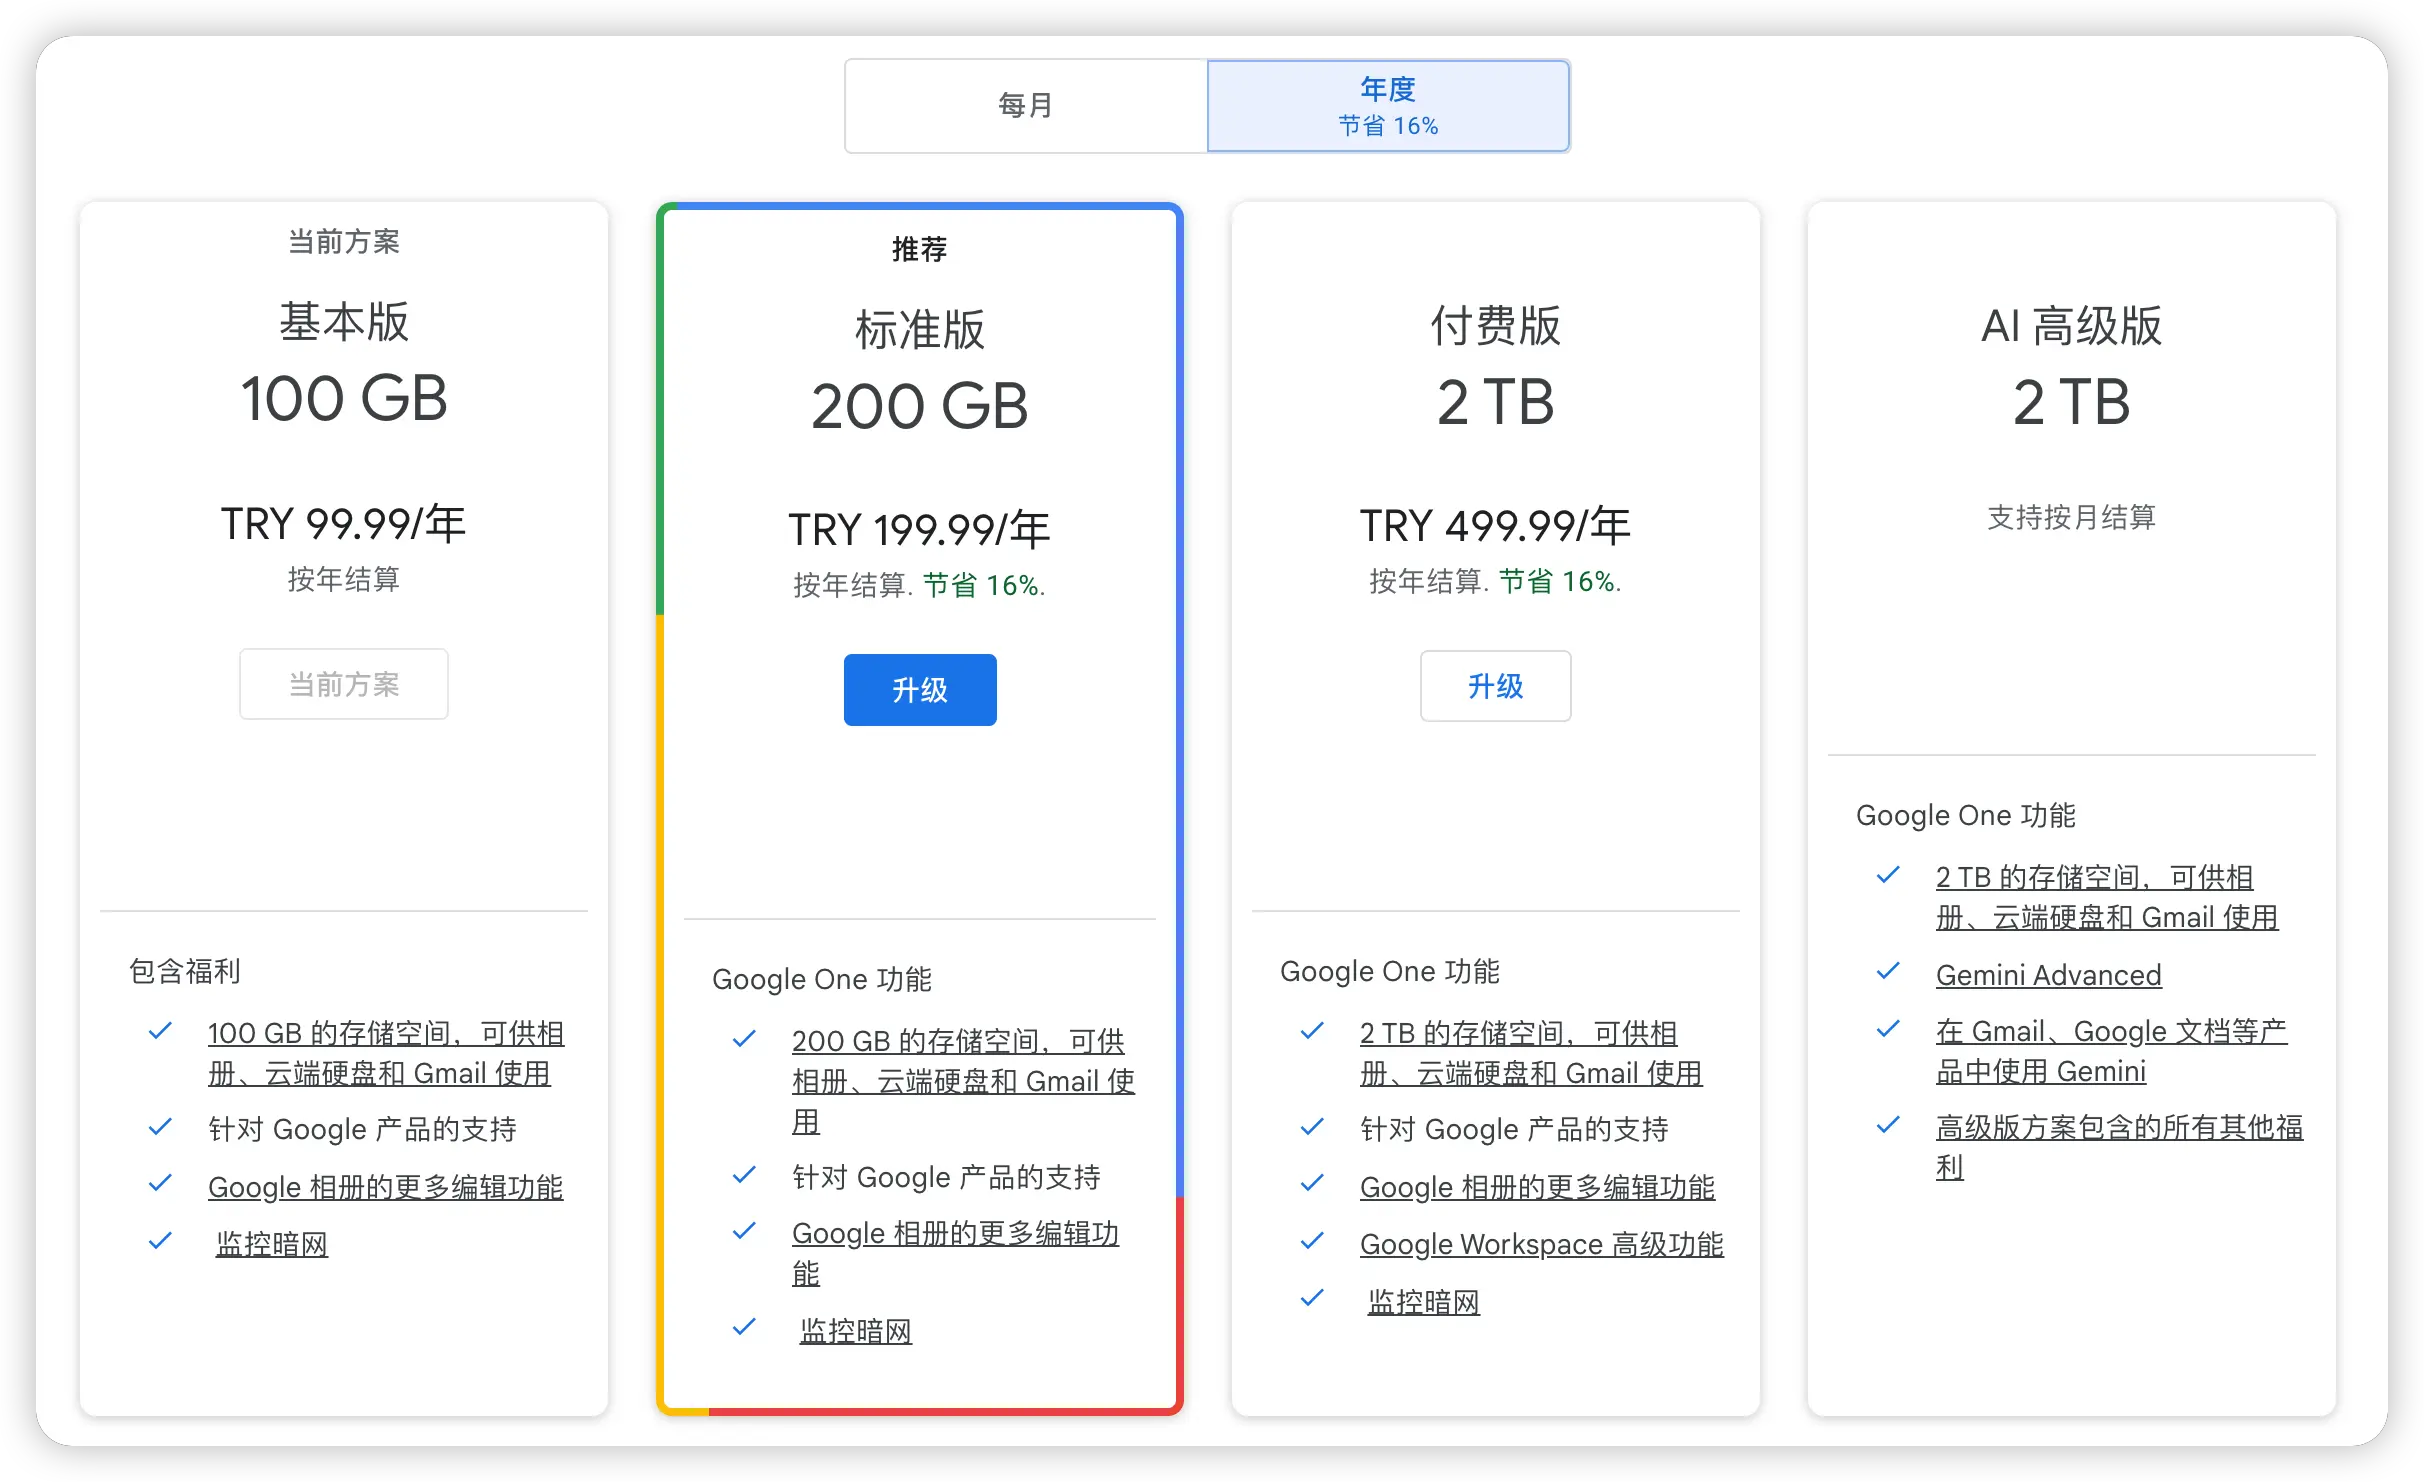Click checkmark beside 针对 Google 产品的支持 in 付费版

coord(1312,1127)
